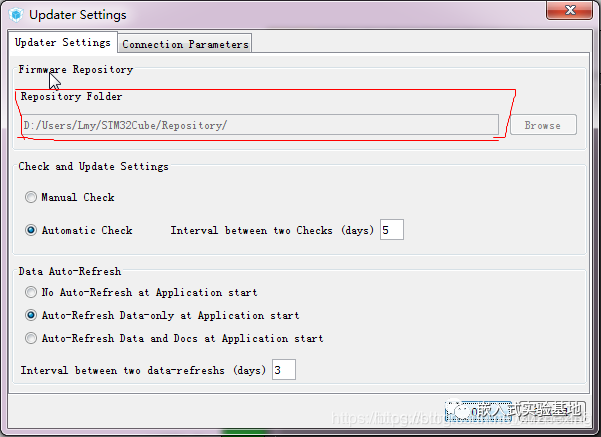Click the Repository Folder label
This screenshot has width=601, height=437.
72,97
